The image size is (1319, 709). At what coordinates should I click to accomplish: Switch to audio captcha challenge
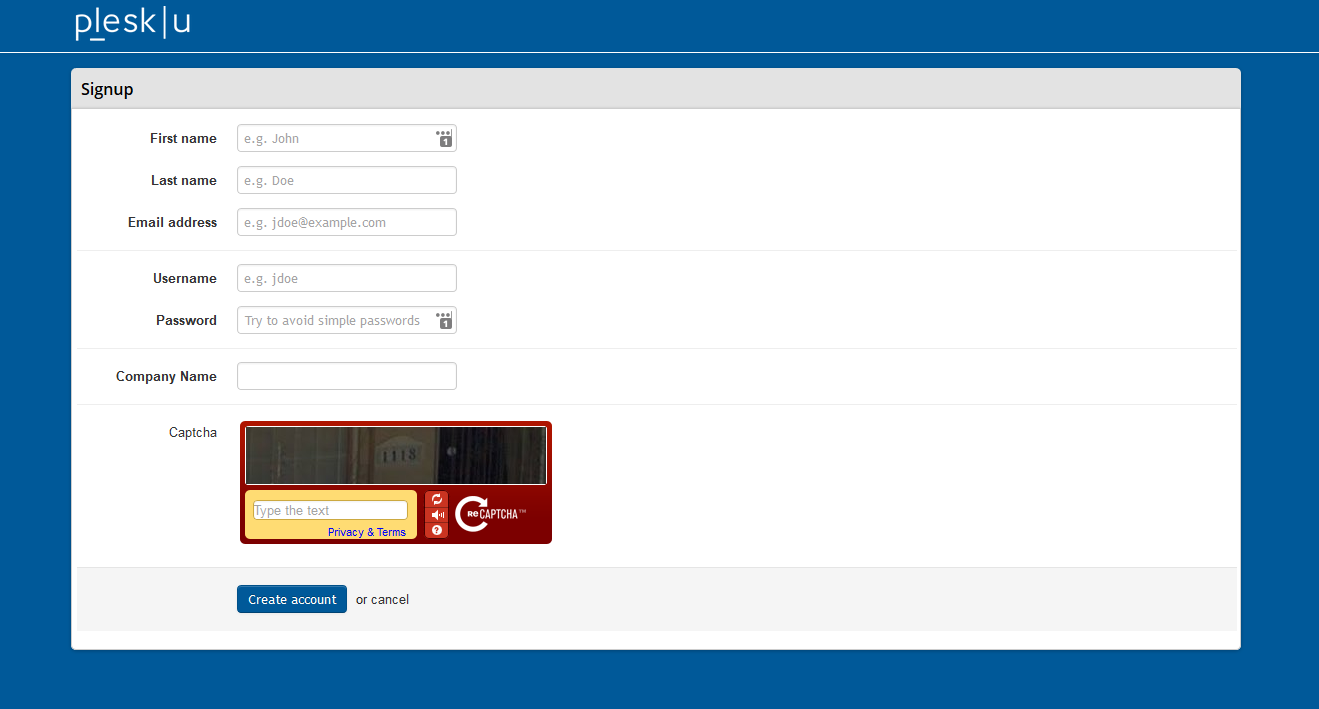point(437,515)
